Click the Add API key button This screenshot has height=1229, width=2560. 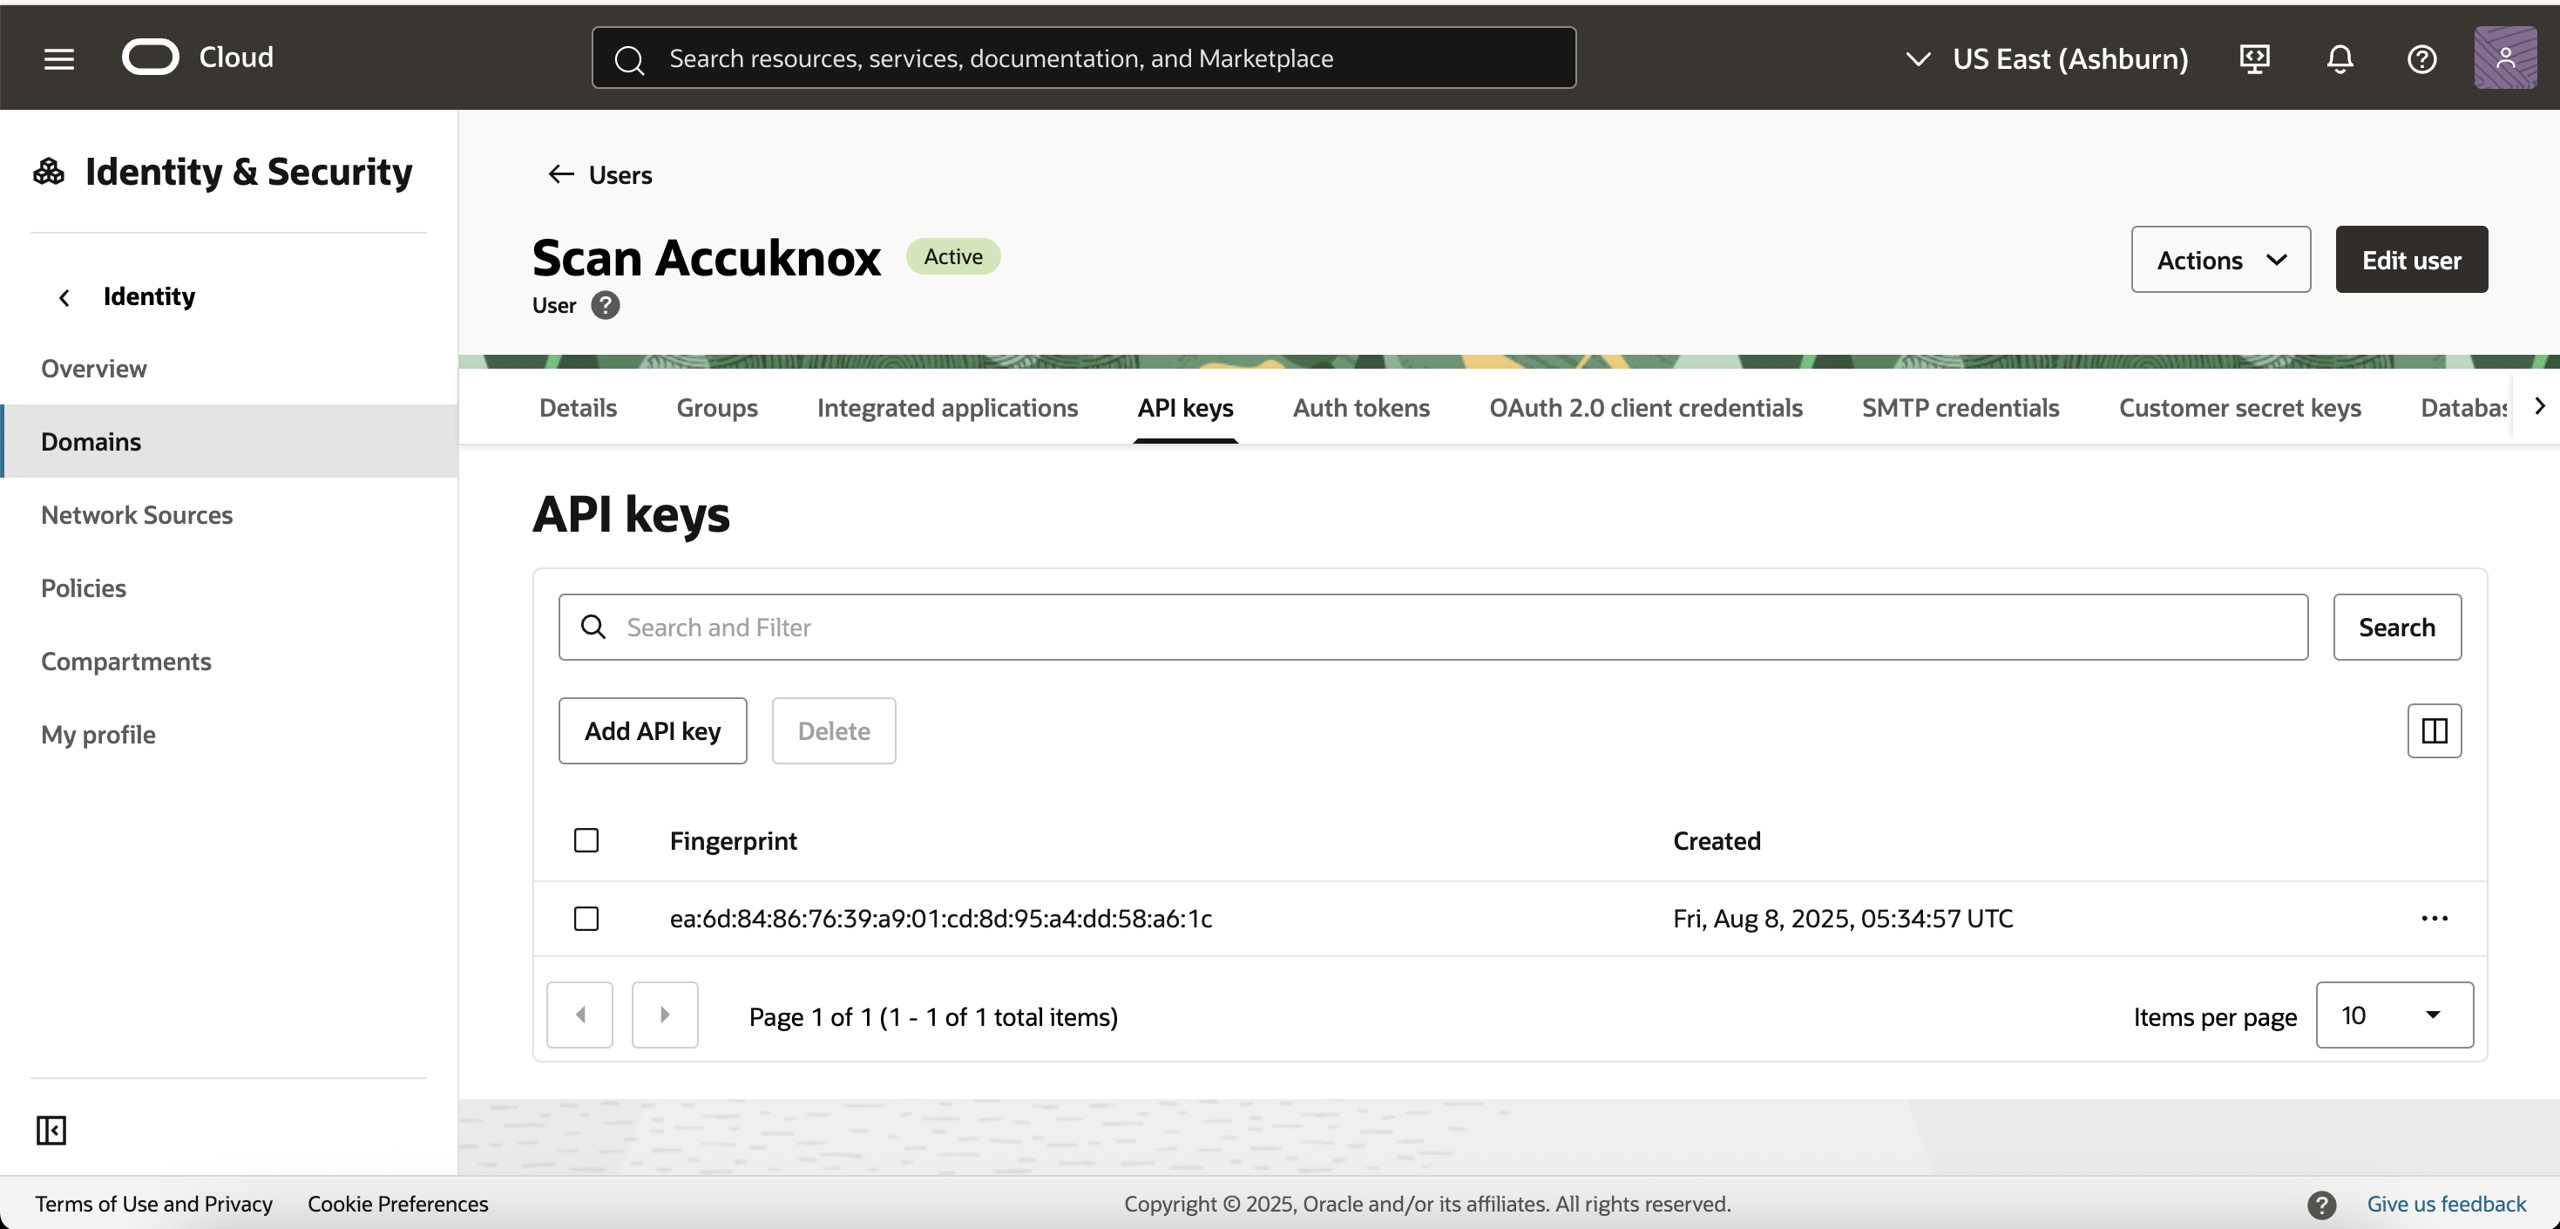[652, 731]
